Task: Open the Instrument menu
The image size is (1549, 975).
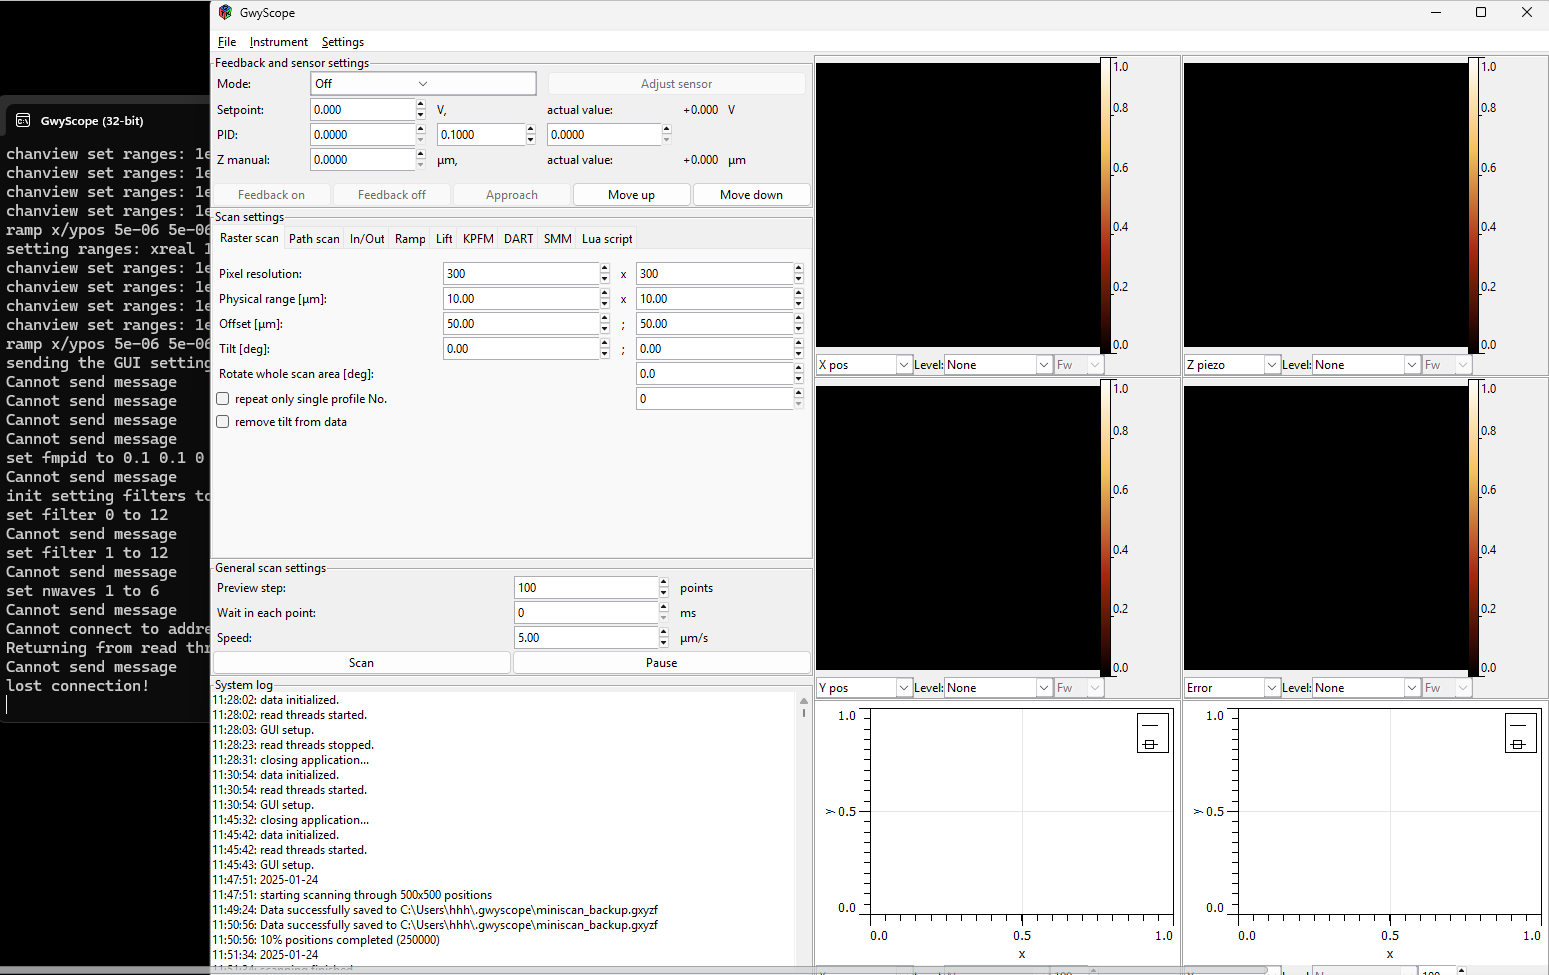Action: 278,42
